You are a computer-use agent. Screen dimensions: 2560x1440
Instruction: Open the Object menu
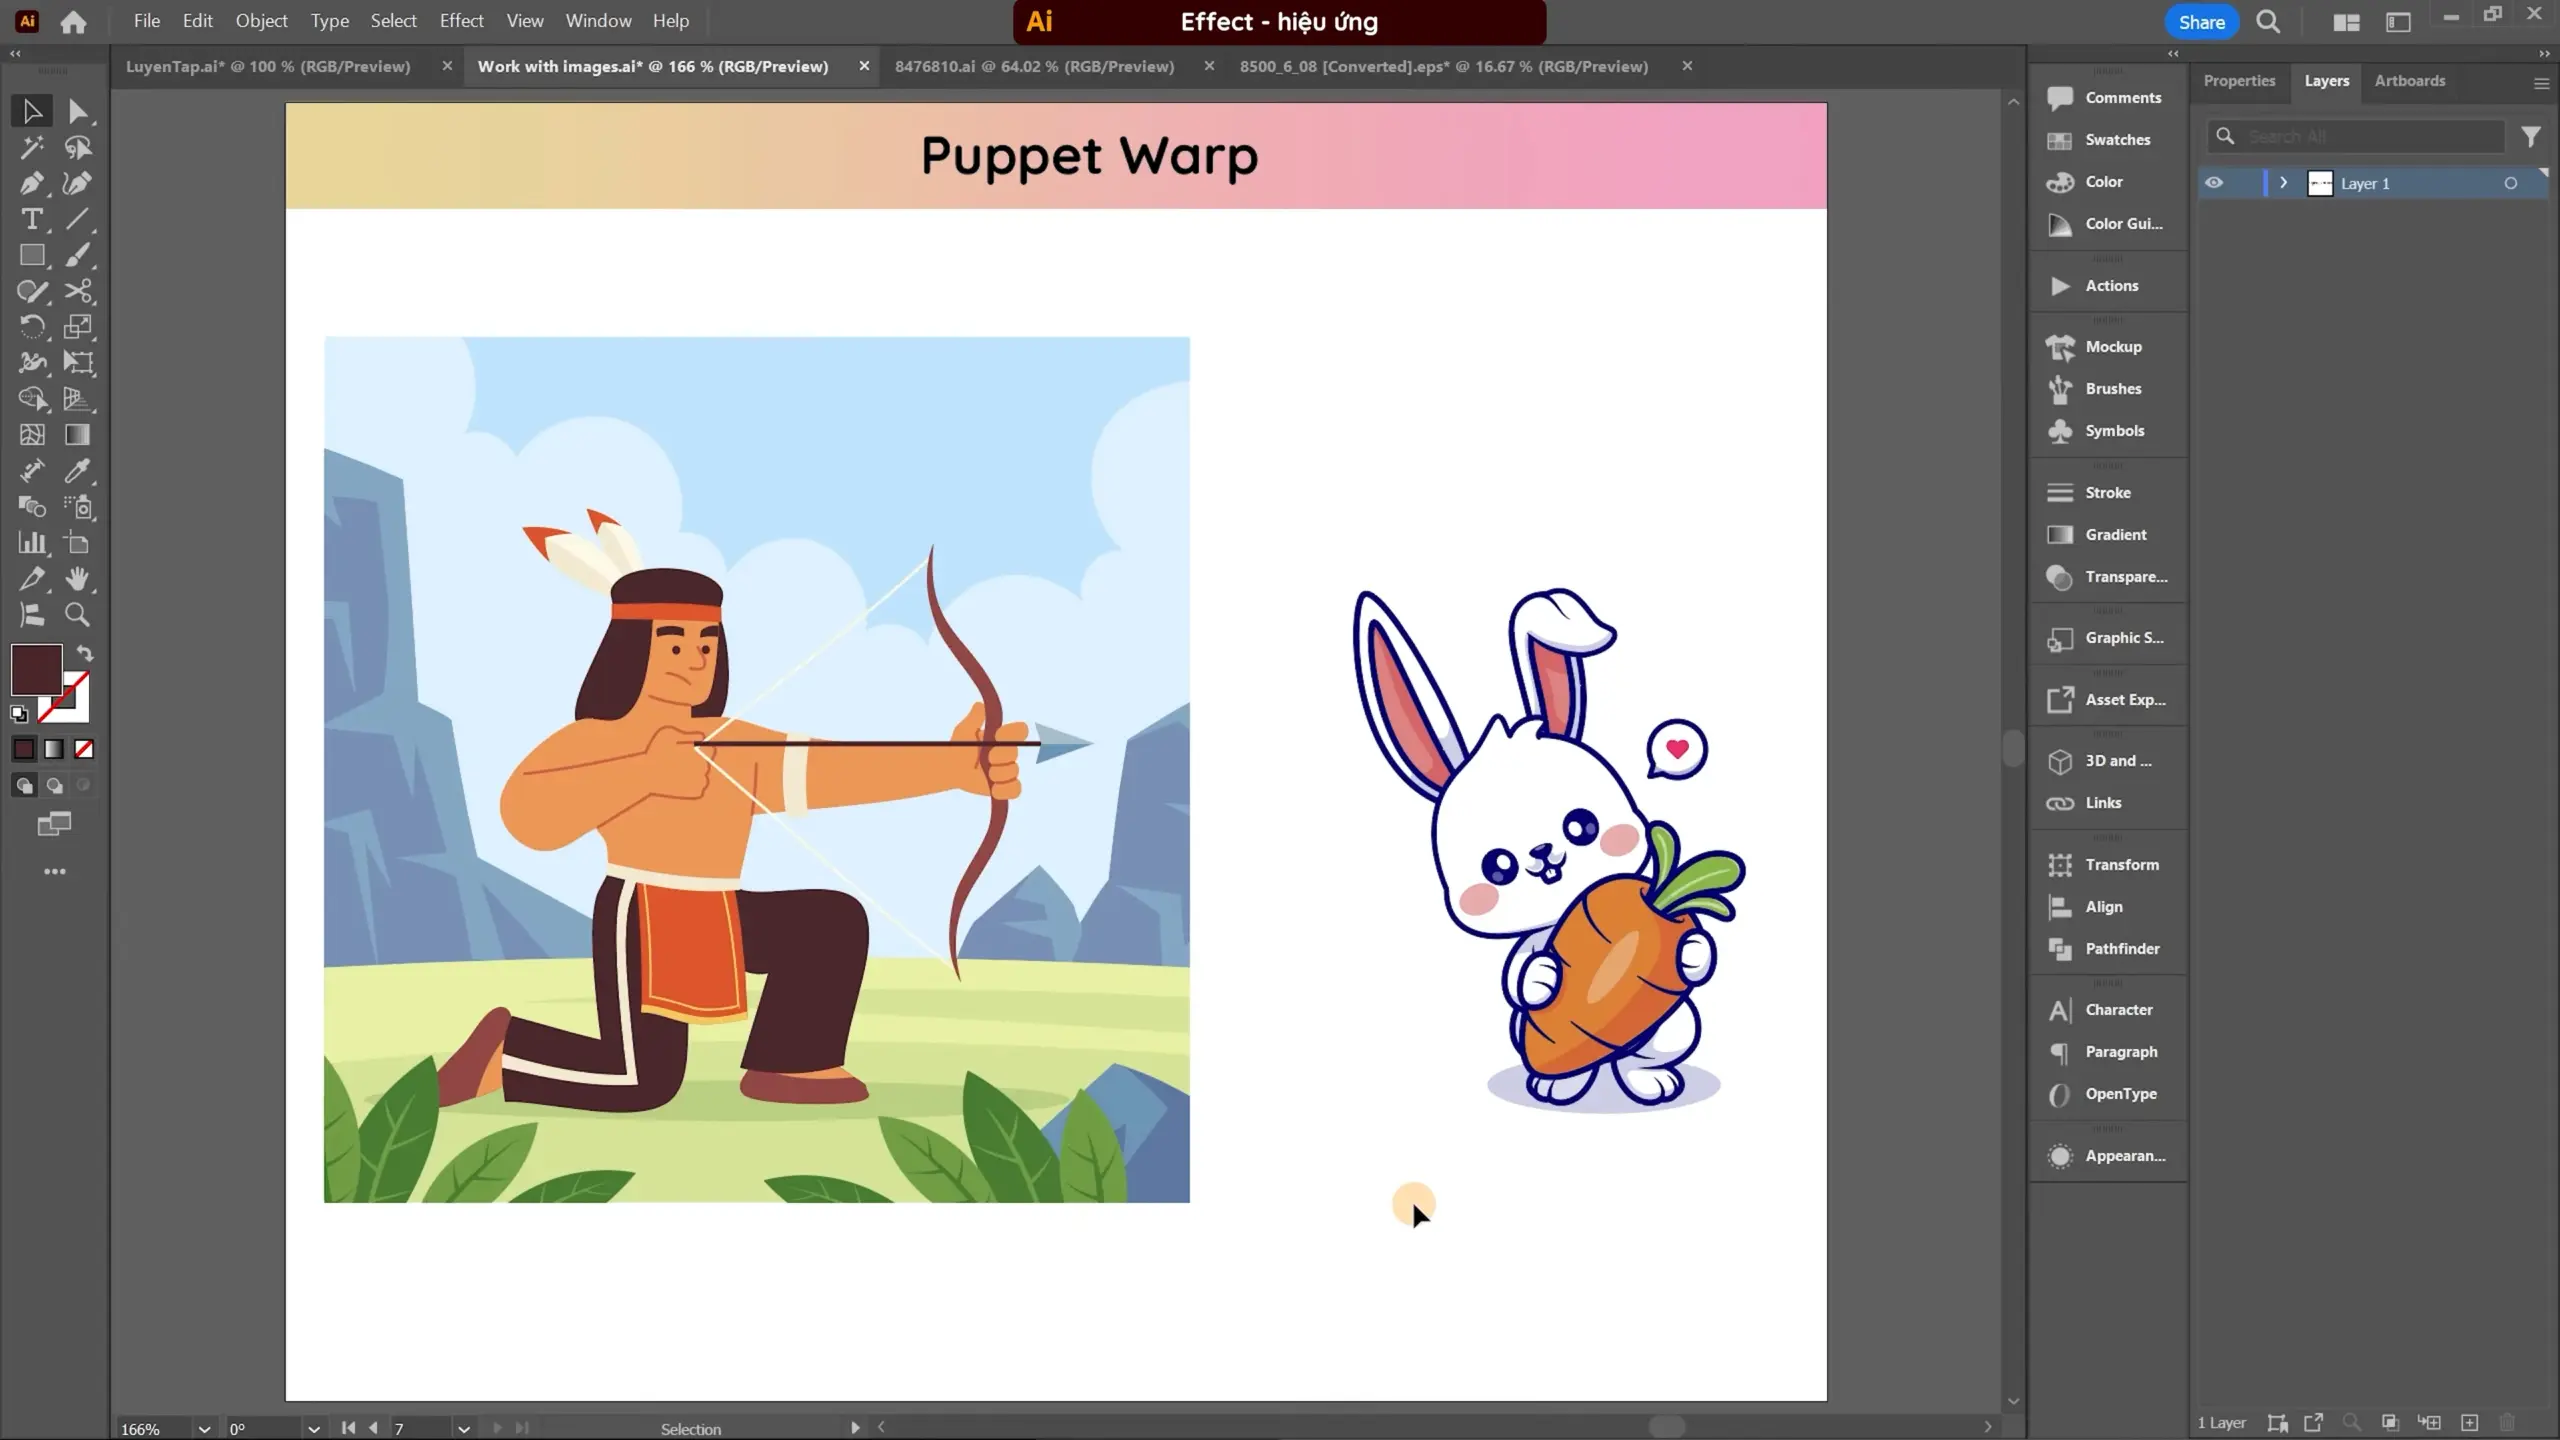[x=261, y=21]
